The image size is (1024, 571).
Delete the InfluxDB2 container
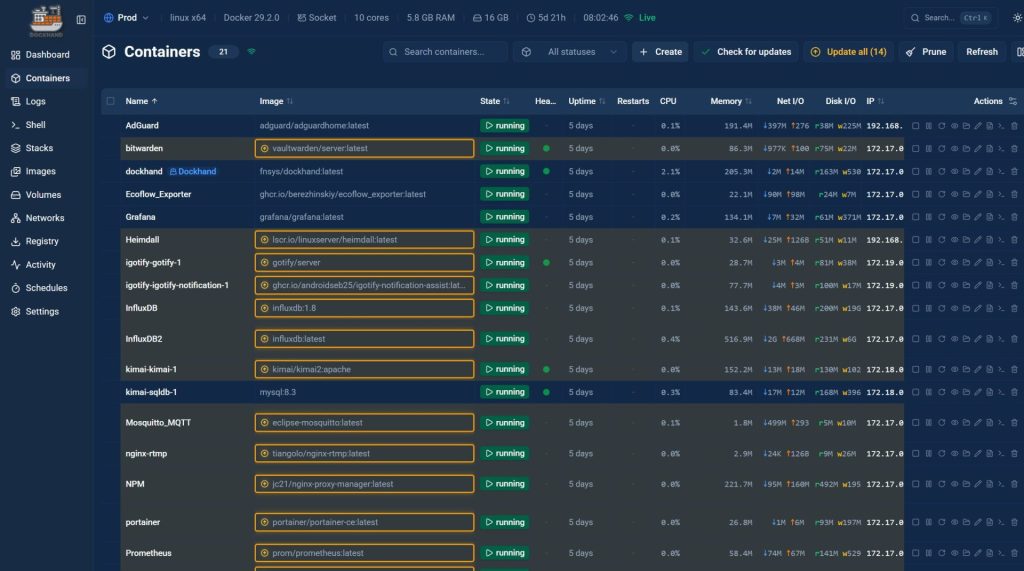click(1014, 339)
